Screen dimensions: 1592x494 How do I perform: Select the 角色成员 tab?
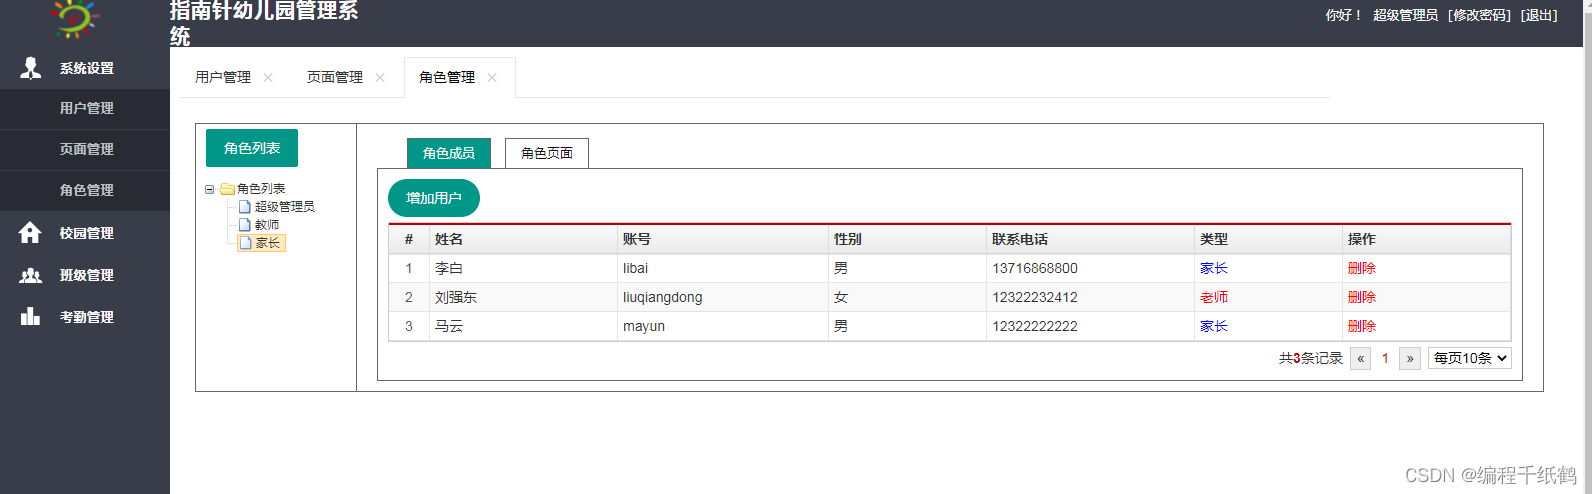click(449, 153)
